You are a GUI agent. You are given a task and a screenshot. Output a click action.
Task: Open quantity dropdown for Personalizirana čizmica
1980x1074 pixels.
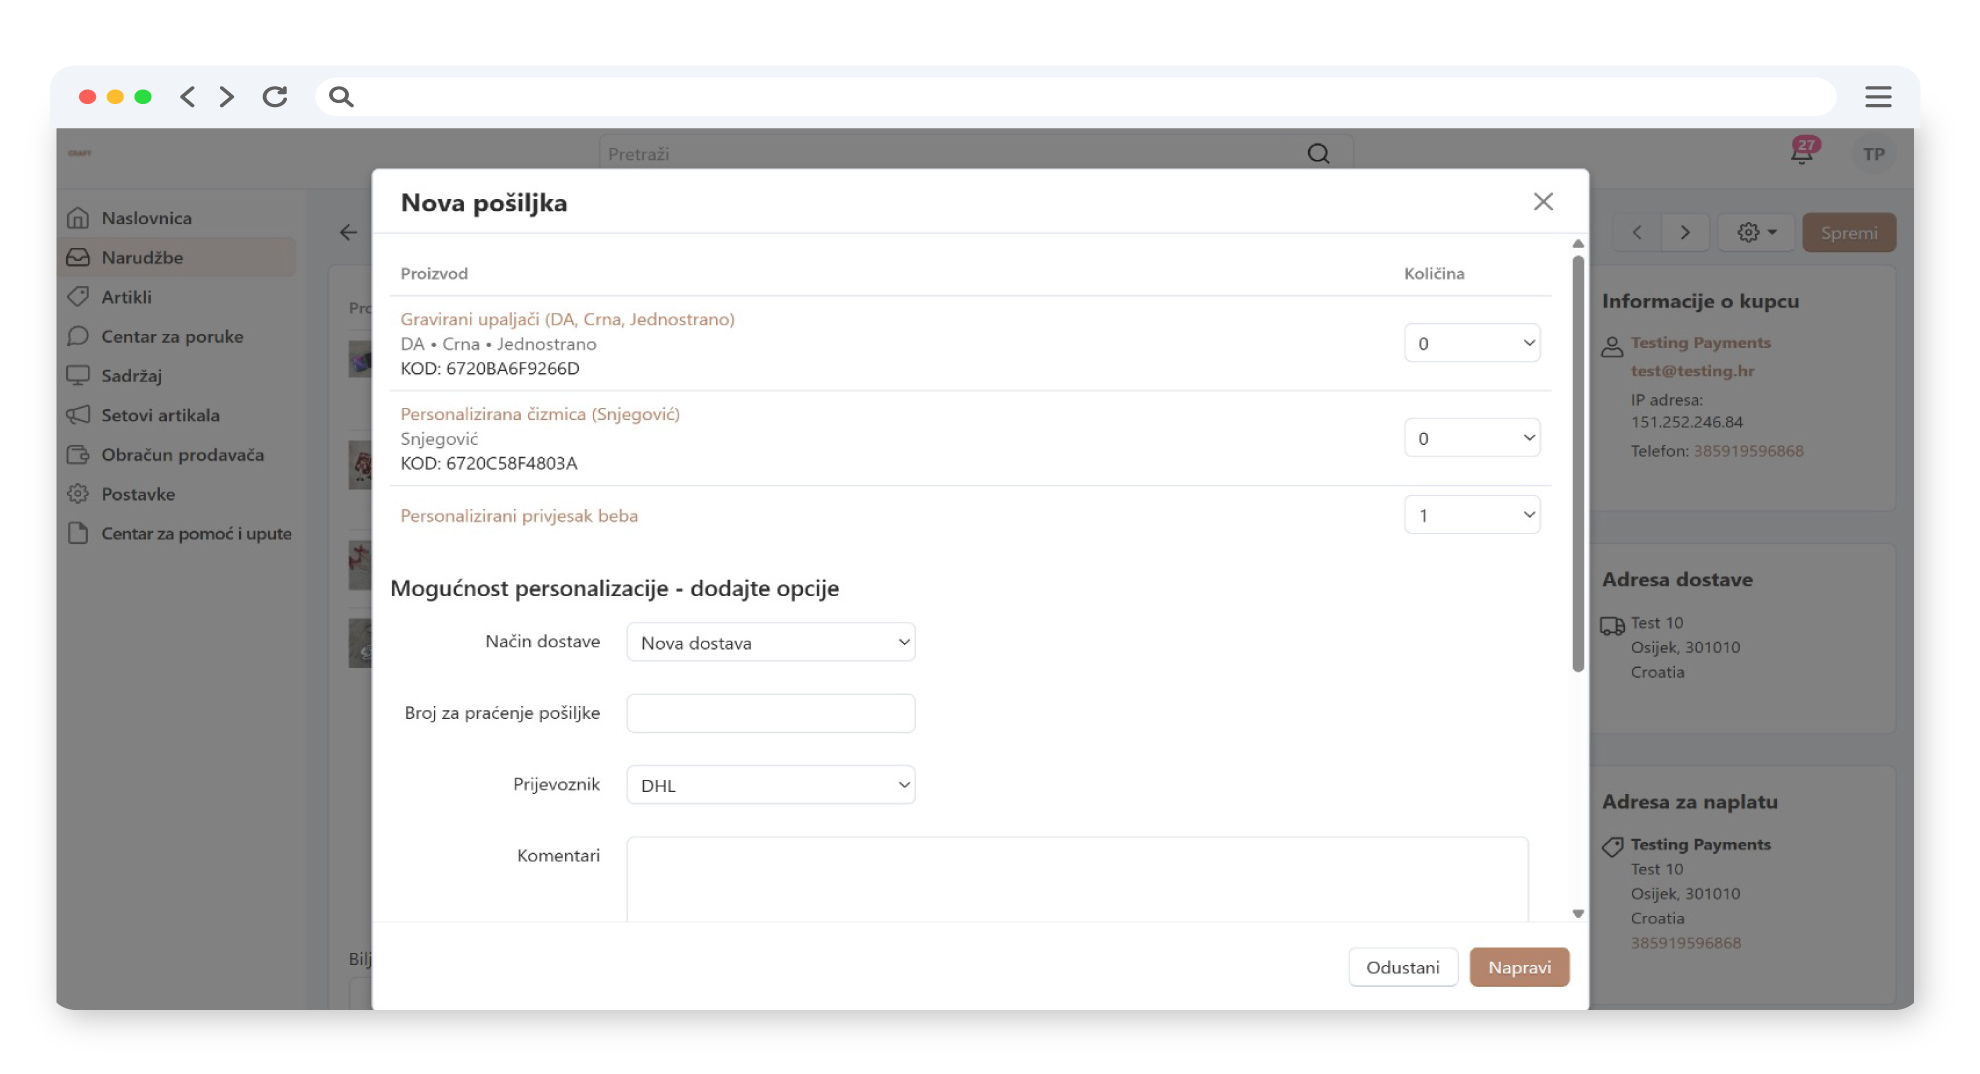tap(1471, 438)
